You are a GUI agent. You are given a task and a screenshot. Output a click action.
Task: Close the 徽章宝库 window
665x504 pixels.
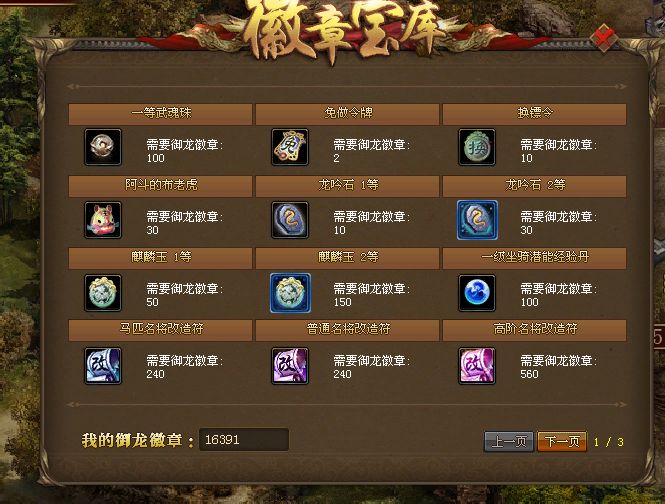coord(604,39)
